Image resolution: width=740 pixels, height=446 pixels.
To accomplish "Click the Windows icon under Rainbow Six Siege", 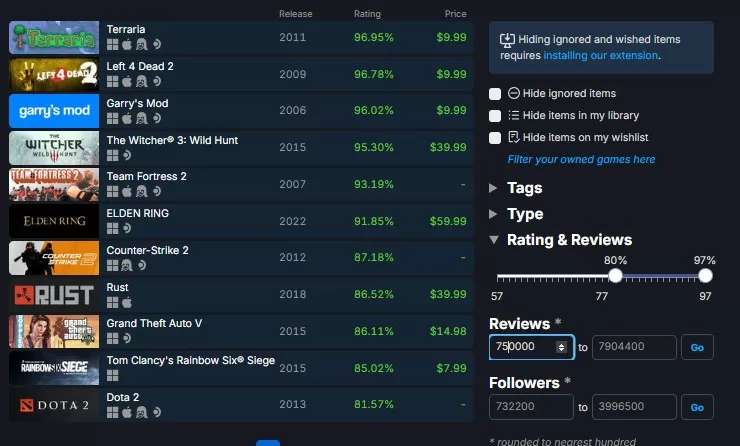I will click(x=112, y=374).
